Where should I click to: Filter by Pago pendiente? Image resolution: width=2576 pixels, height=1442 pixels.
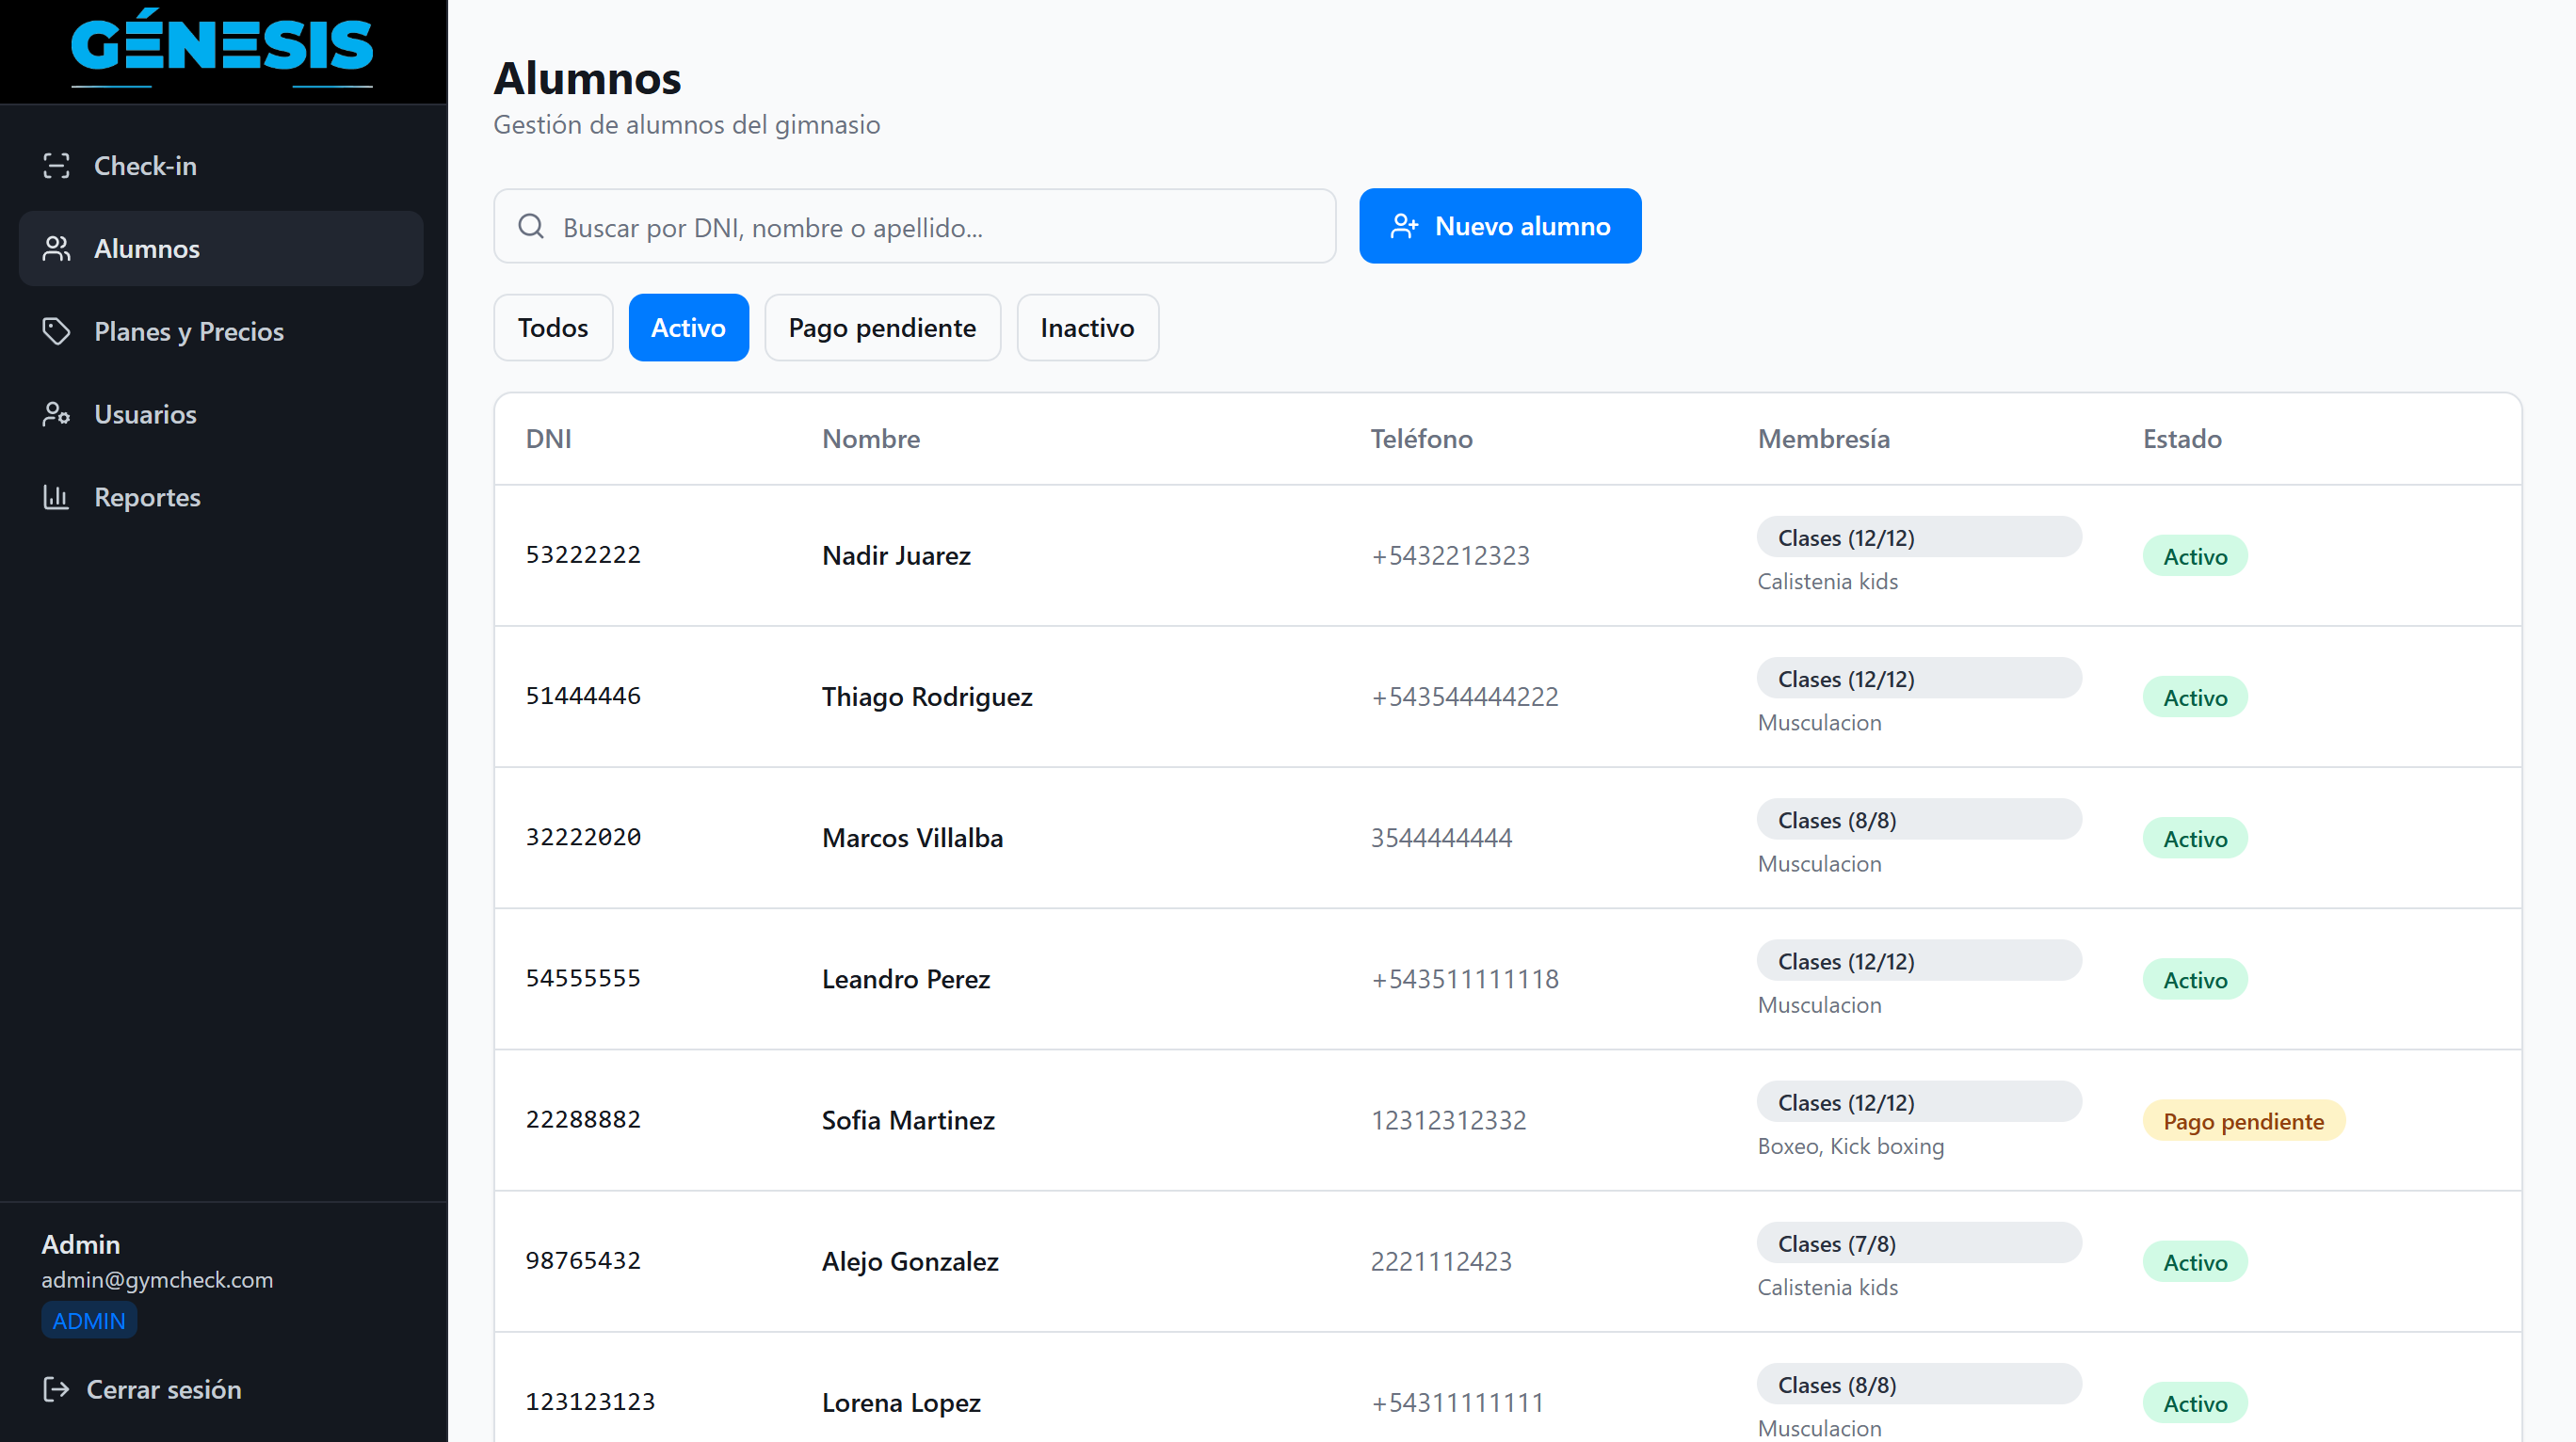pos(882,328)
